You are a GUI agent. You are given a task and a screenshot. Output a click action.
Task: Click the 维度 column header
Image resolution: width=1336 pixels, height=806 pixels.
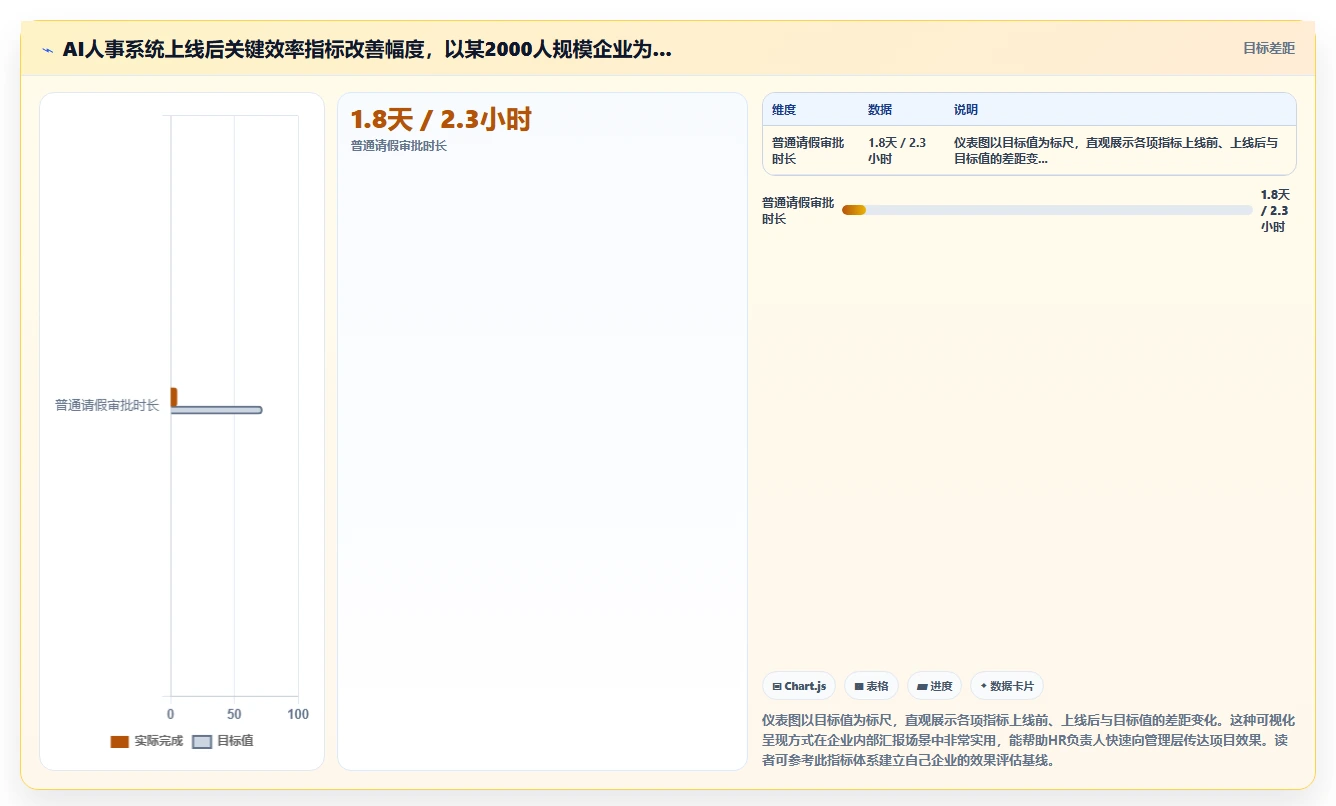pyautogui.click(x=784, y=110)
